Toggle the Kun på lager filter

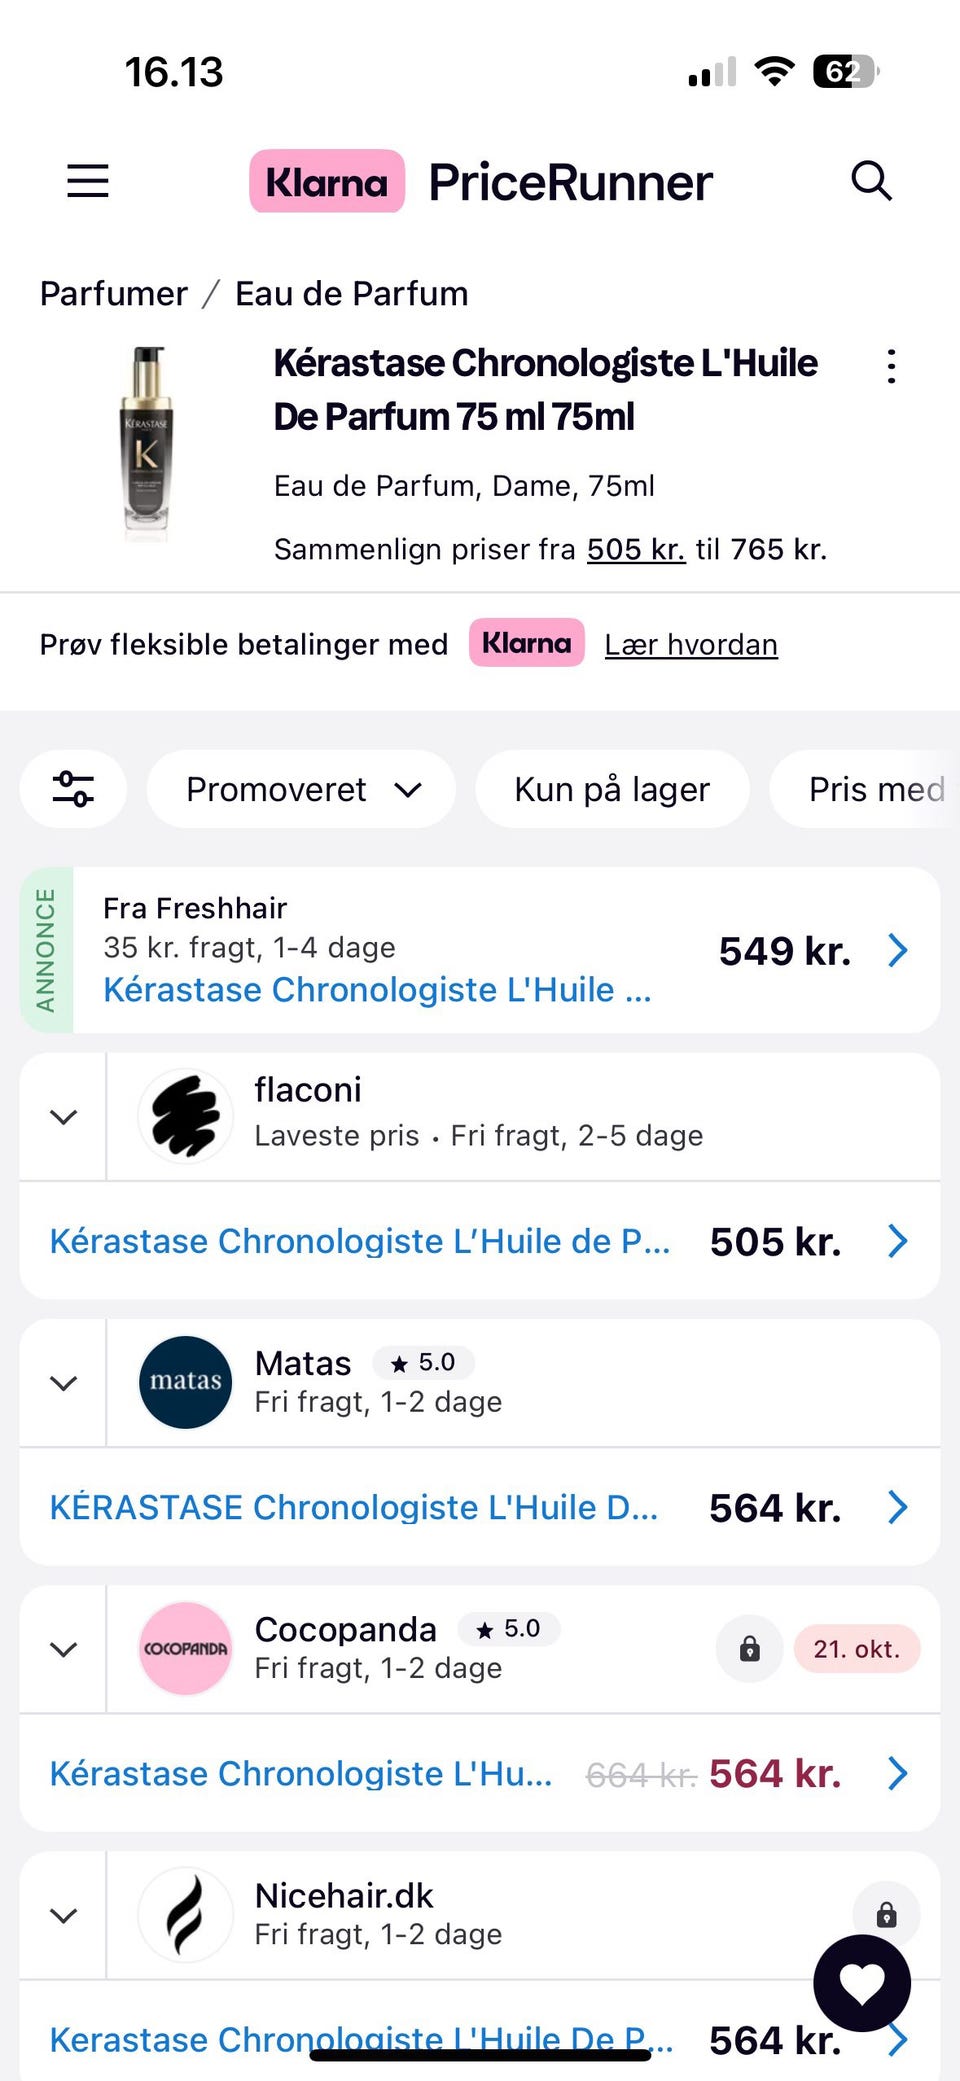(612, 789)
